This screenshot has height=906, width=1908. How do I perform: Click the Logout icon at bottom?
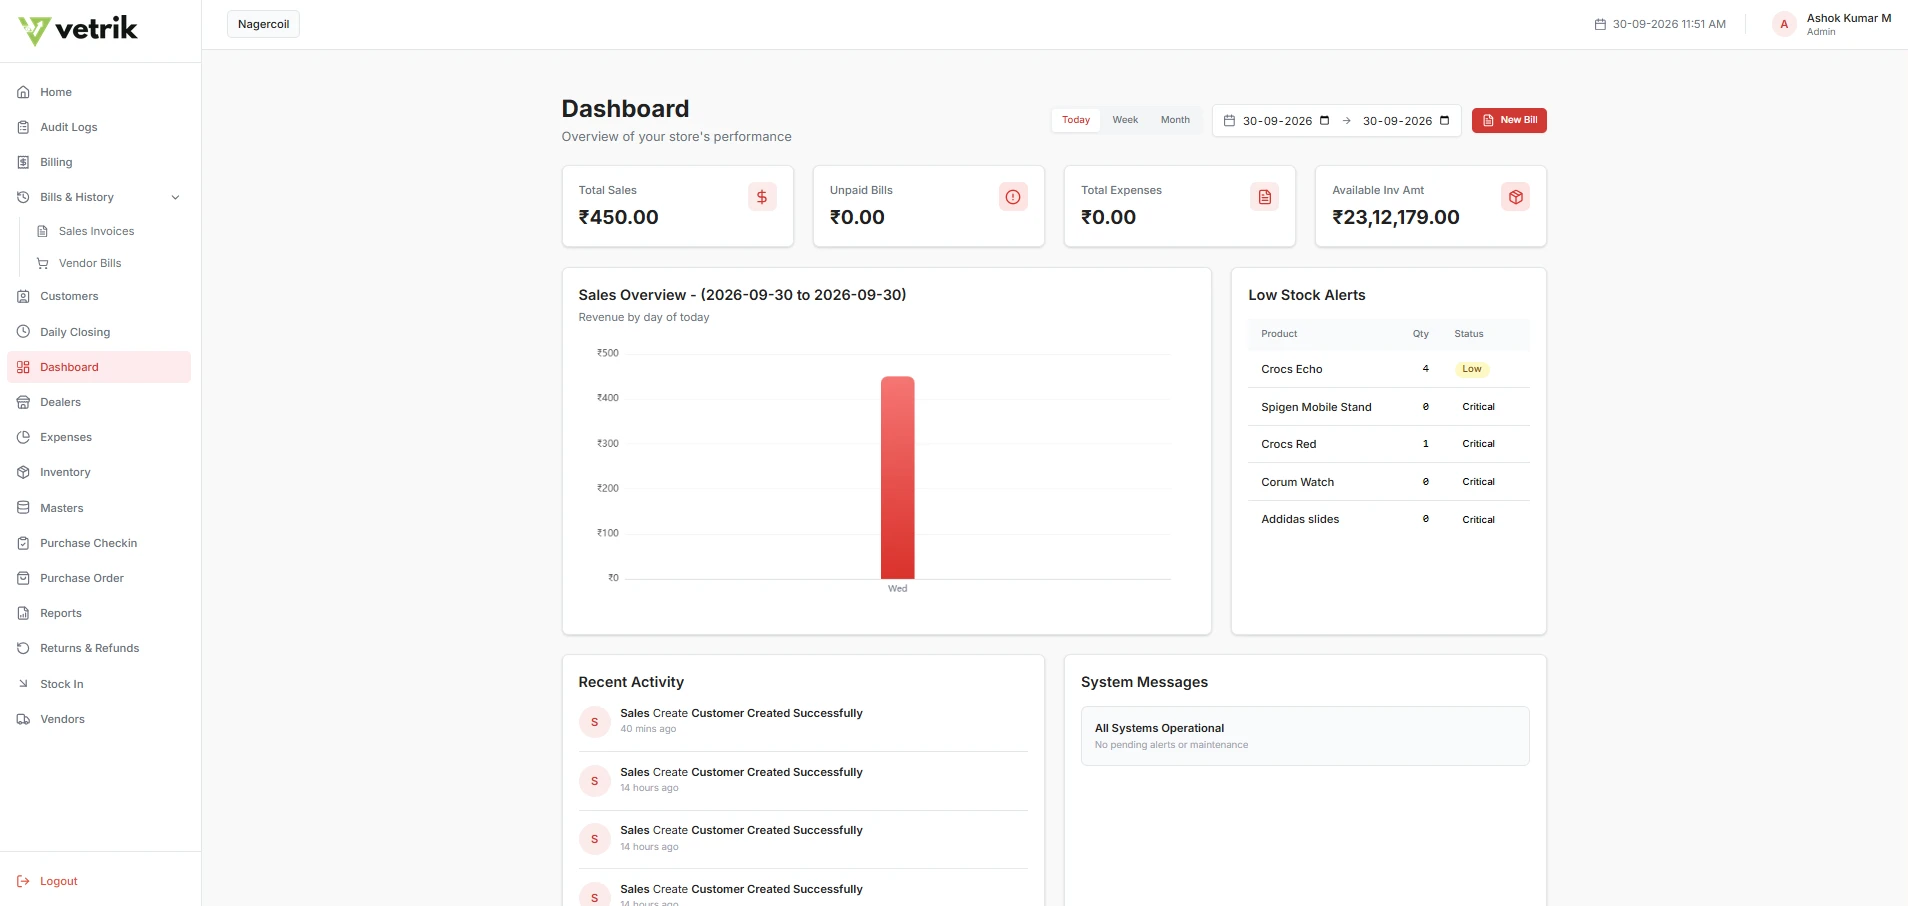coord(23,881)
